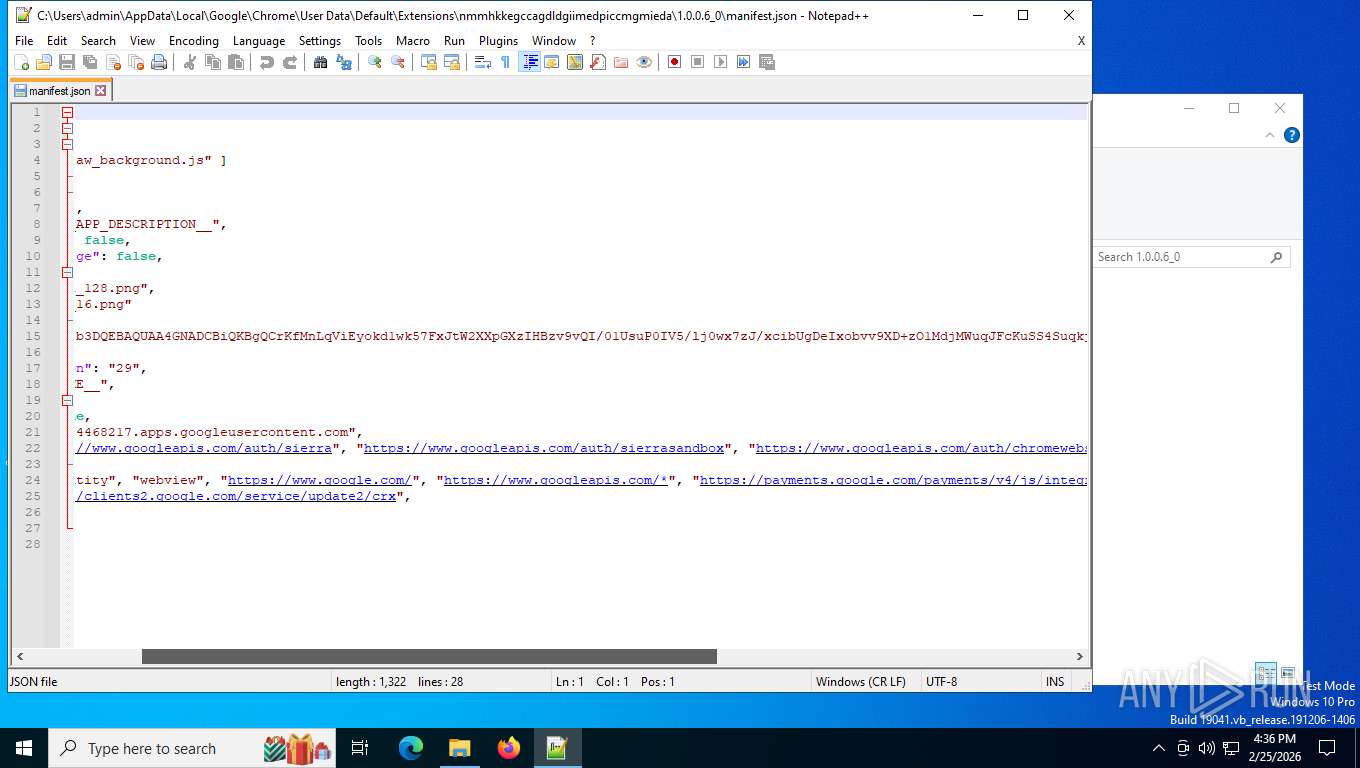
Task: Zoom in with toolbar magnifier
Action: click(374, 62)
